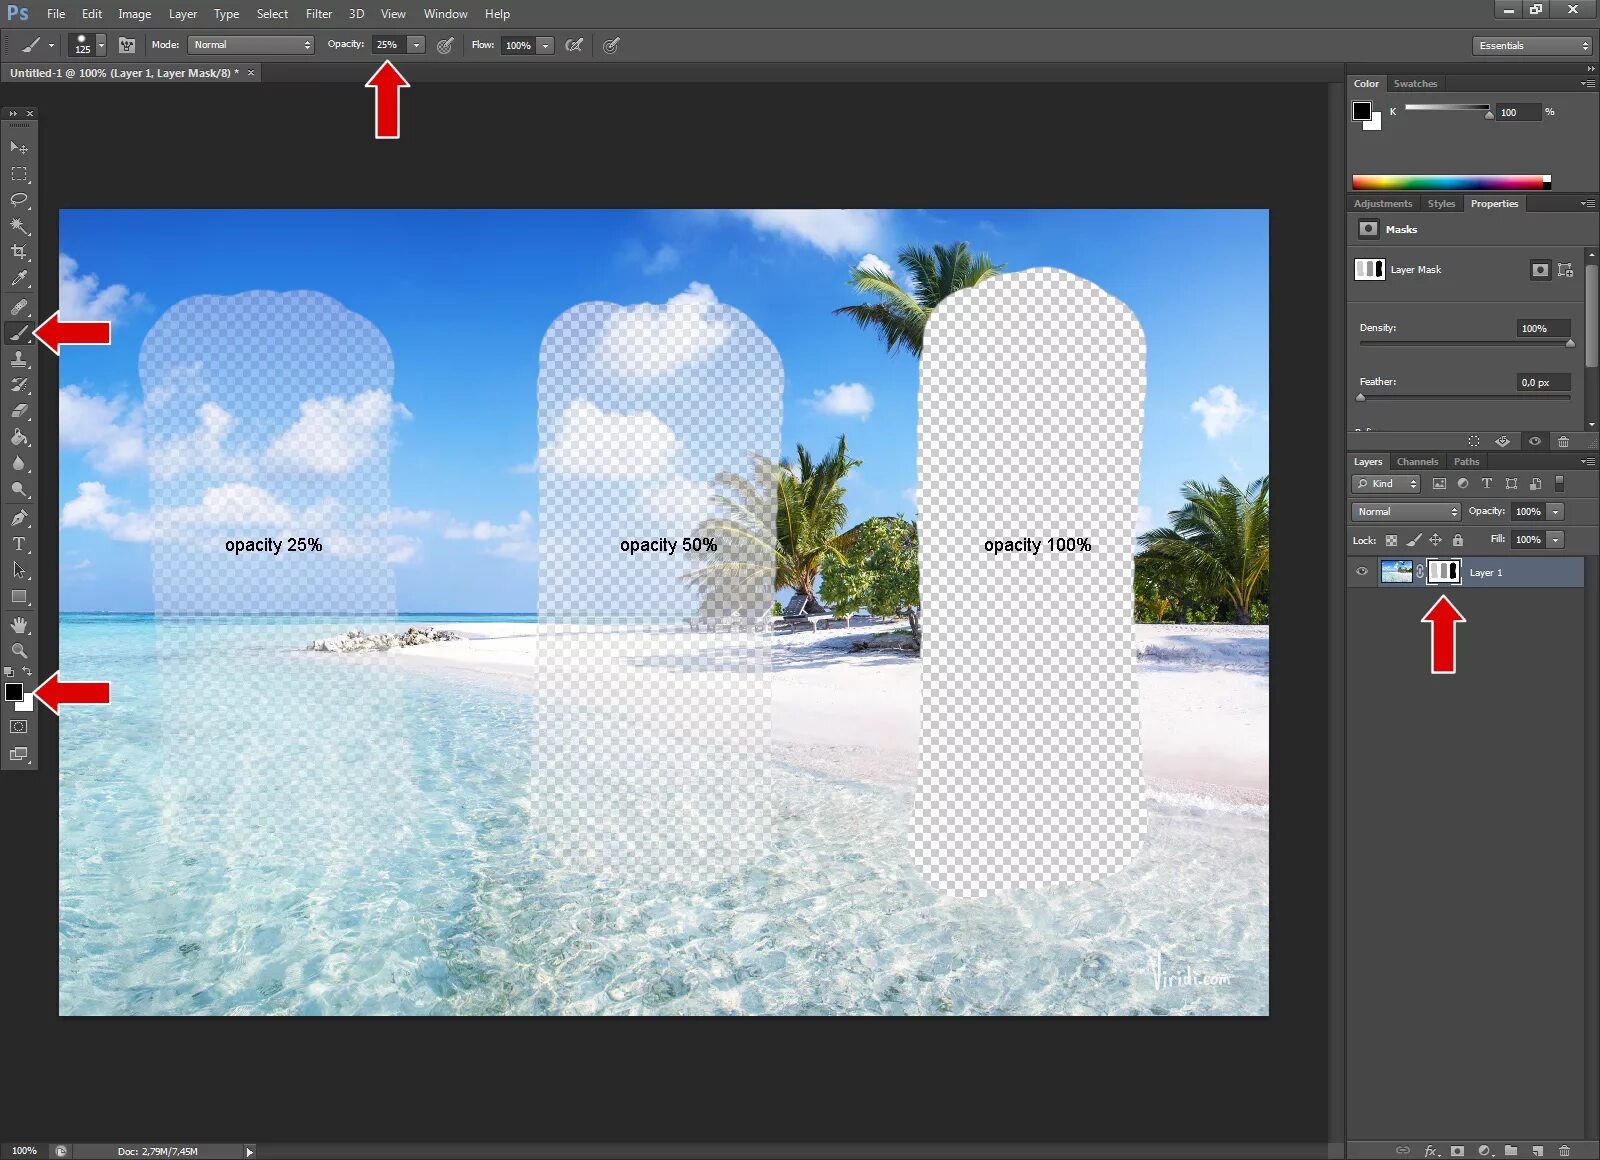
Task: Select the Zoom tool
Action: [x=19, y=651]
